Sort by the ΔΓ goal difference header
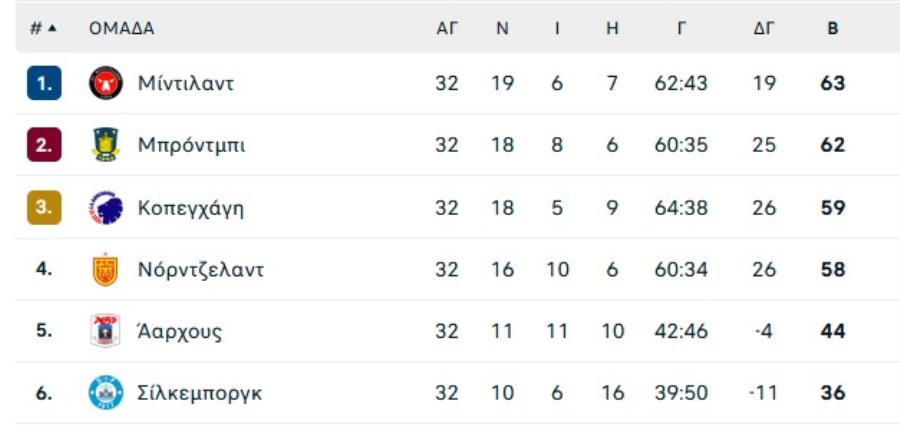 click(x=764, y=29)
